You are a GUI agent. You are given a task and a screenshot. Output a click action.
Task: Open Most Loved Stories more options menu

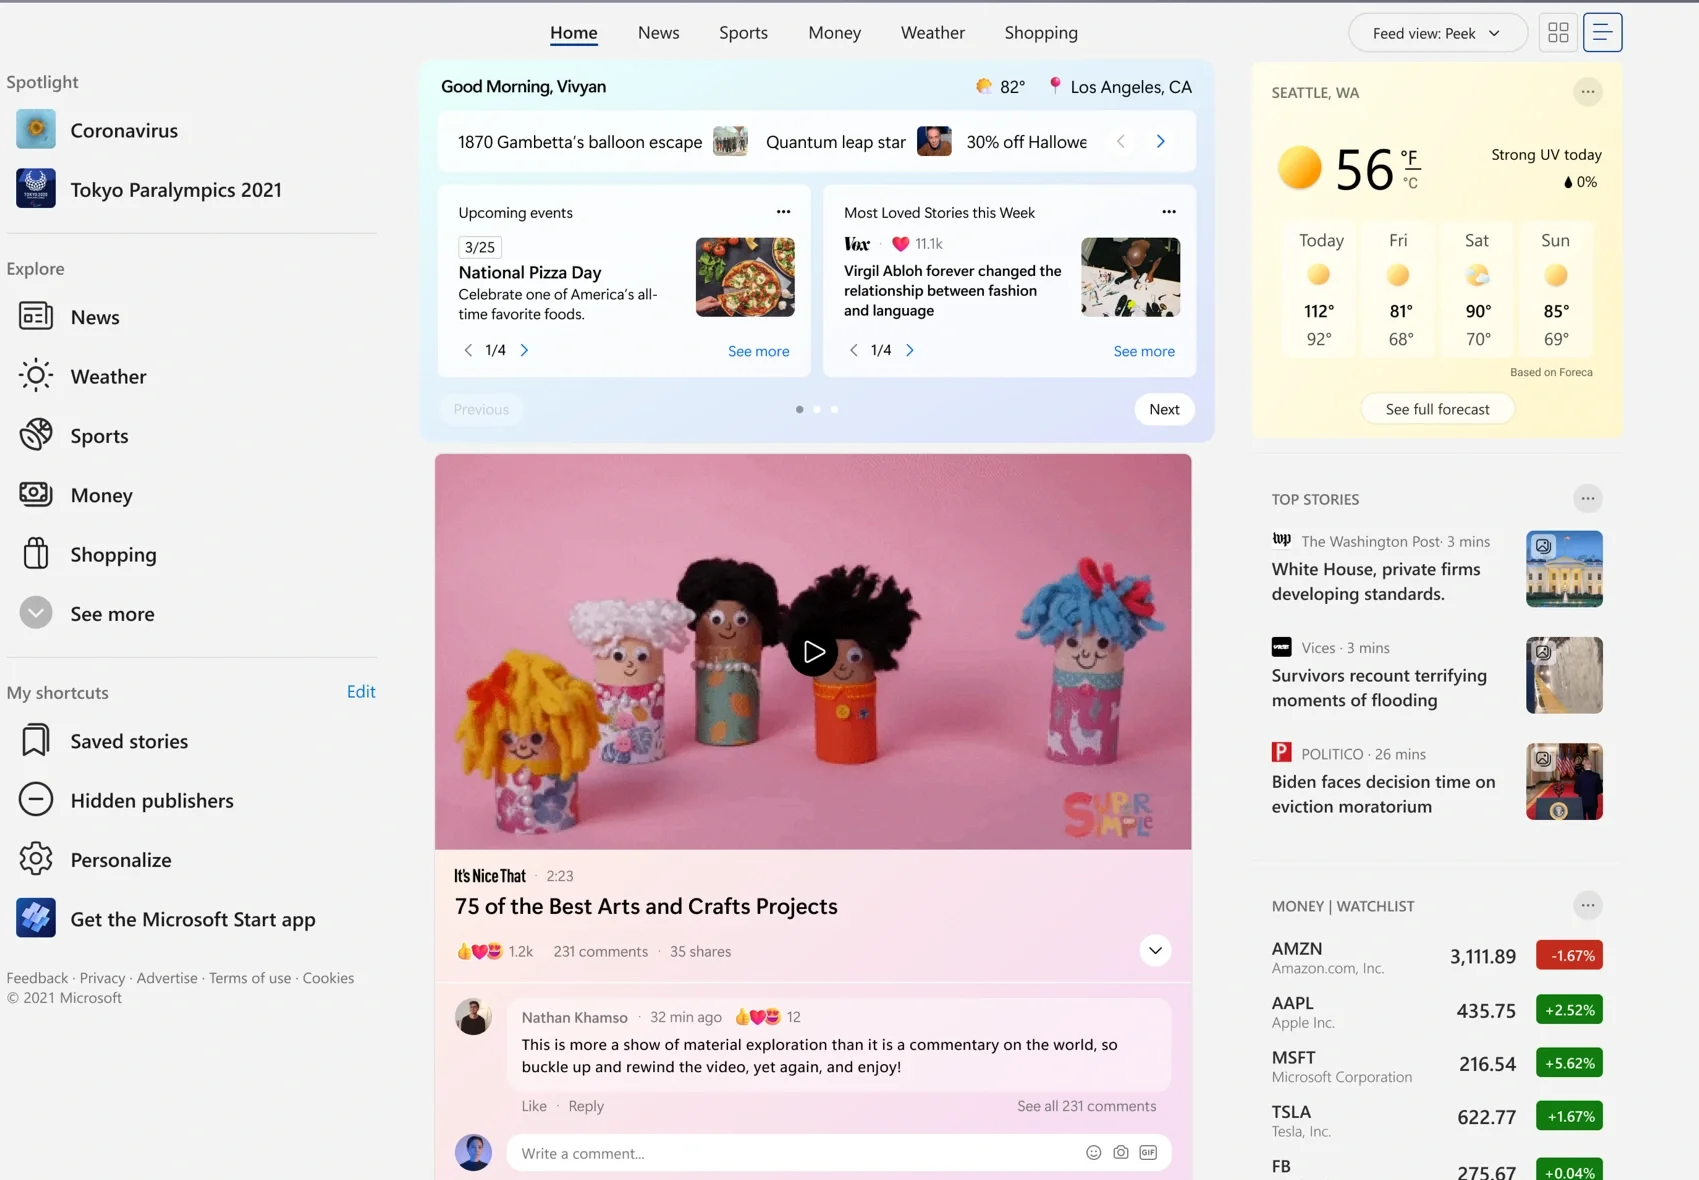[x=1169, y=212]
